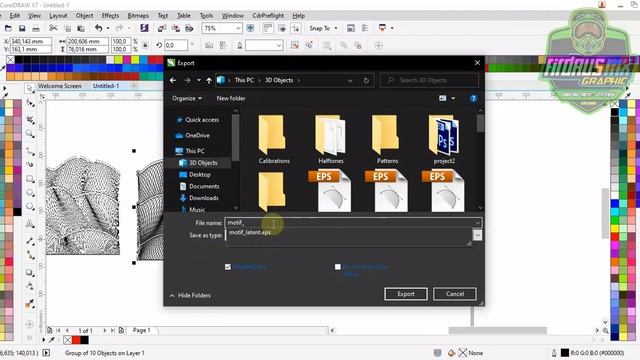Open the Layout menu
640x360 pixels.
point(58,16)
